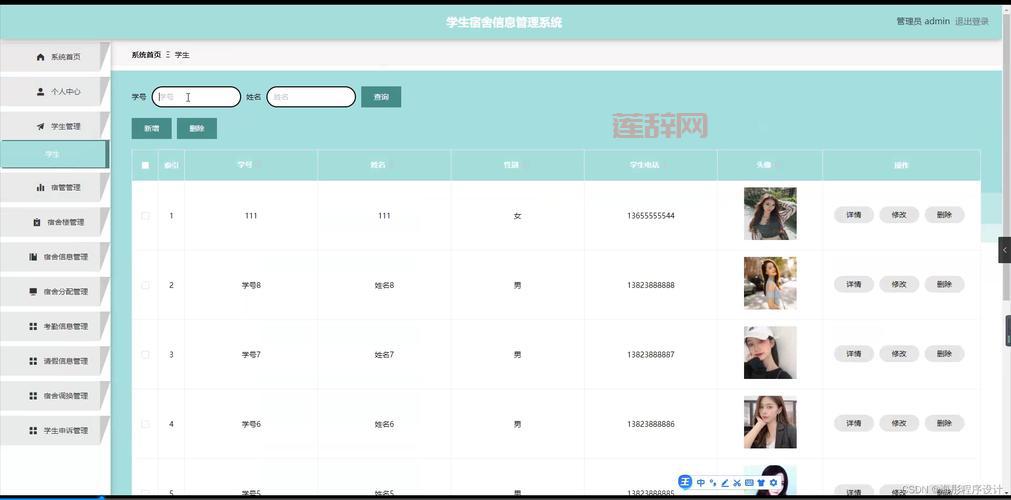Click the clipboard icon for 宿舍楼管理

coord(37,222)
